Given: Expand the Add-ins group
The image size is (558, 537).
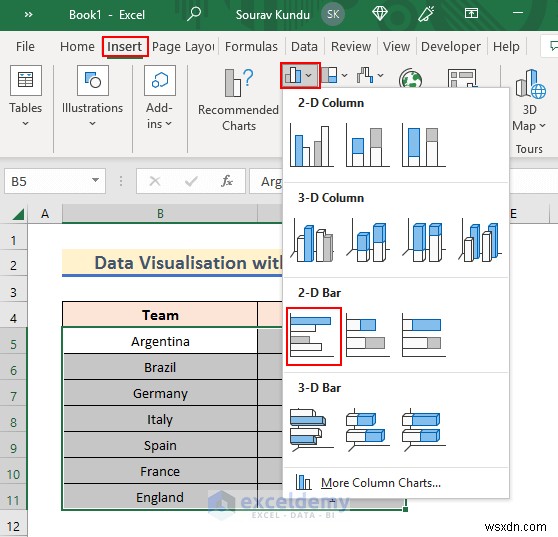Looking at the screenshot, I should coord(159,97).
